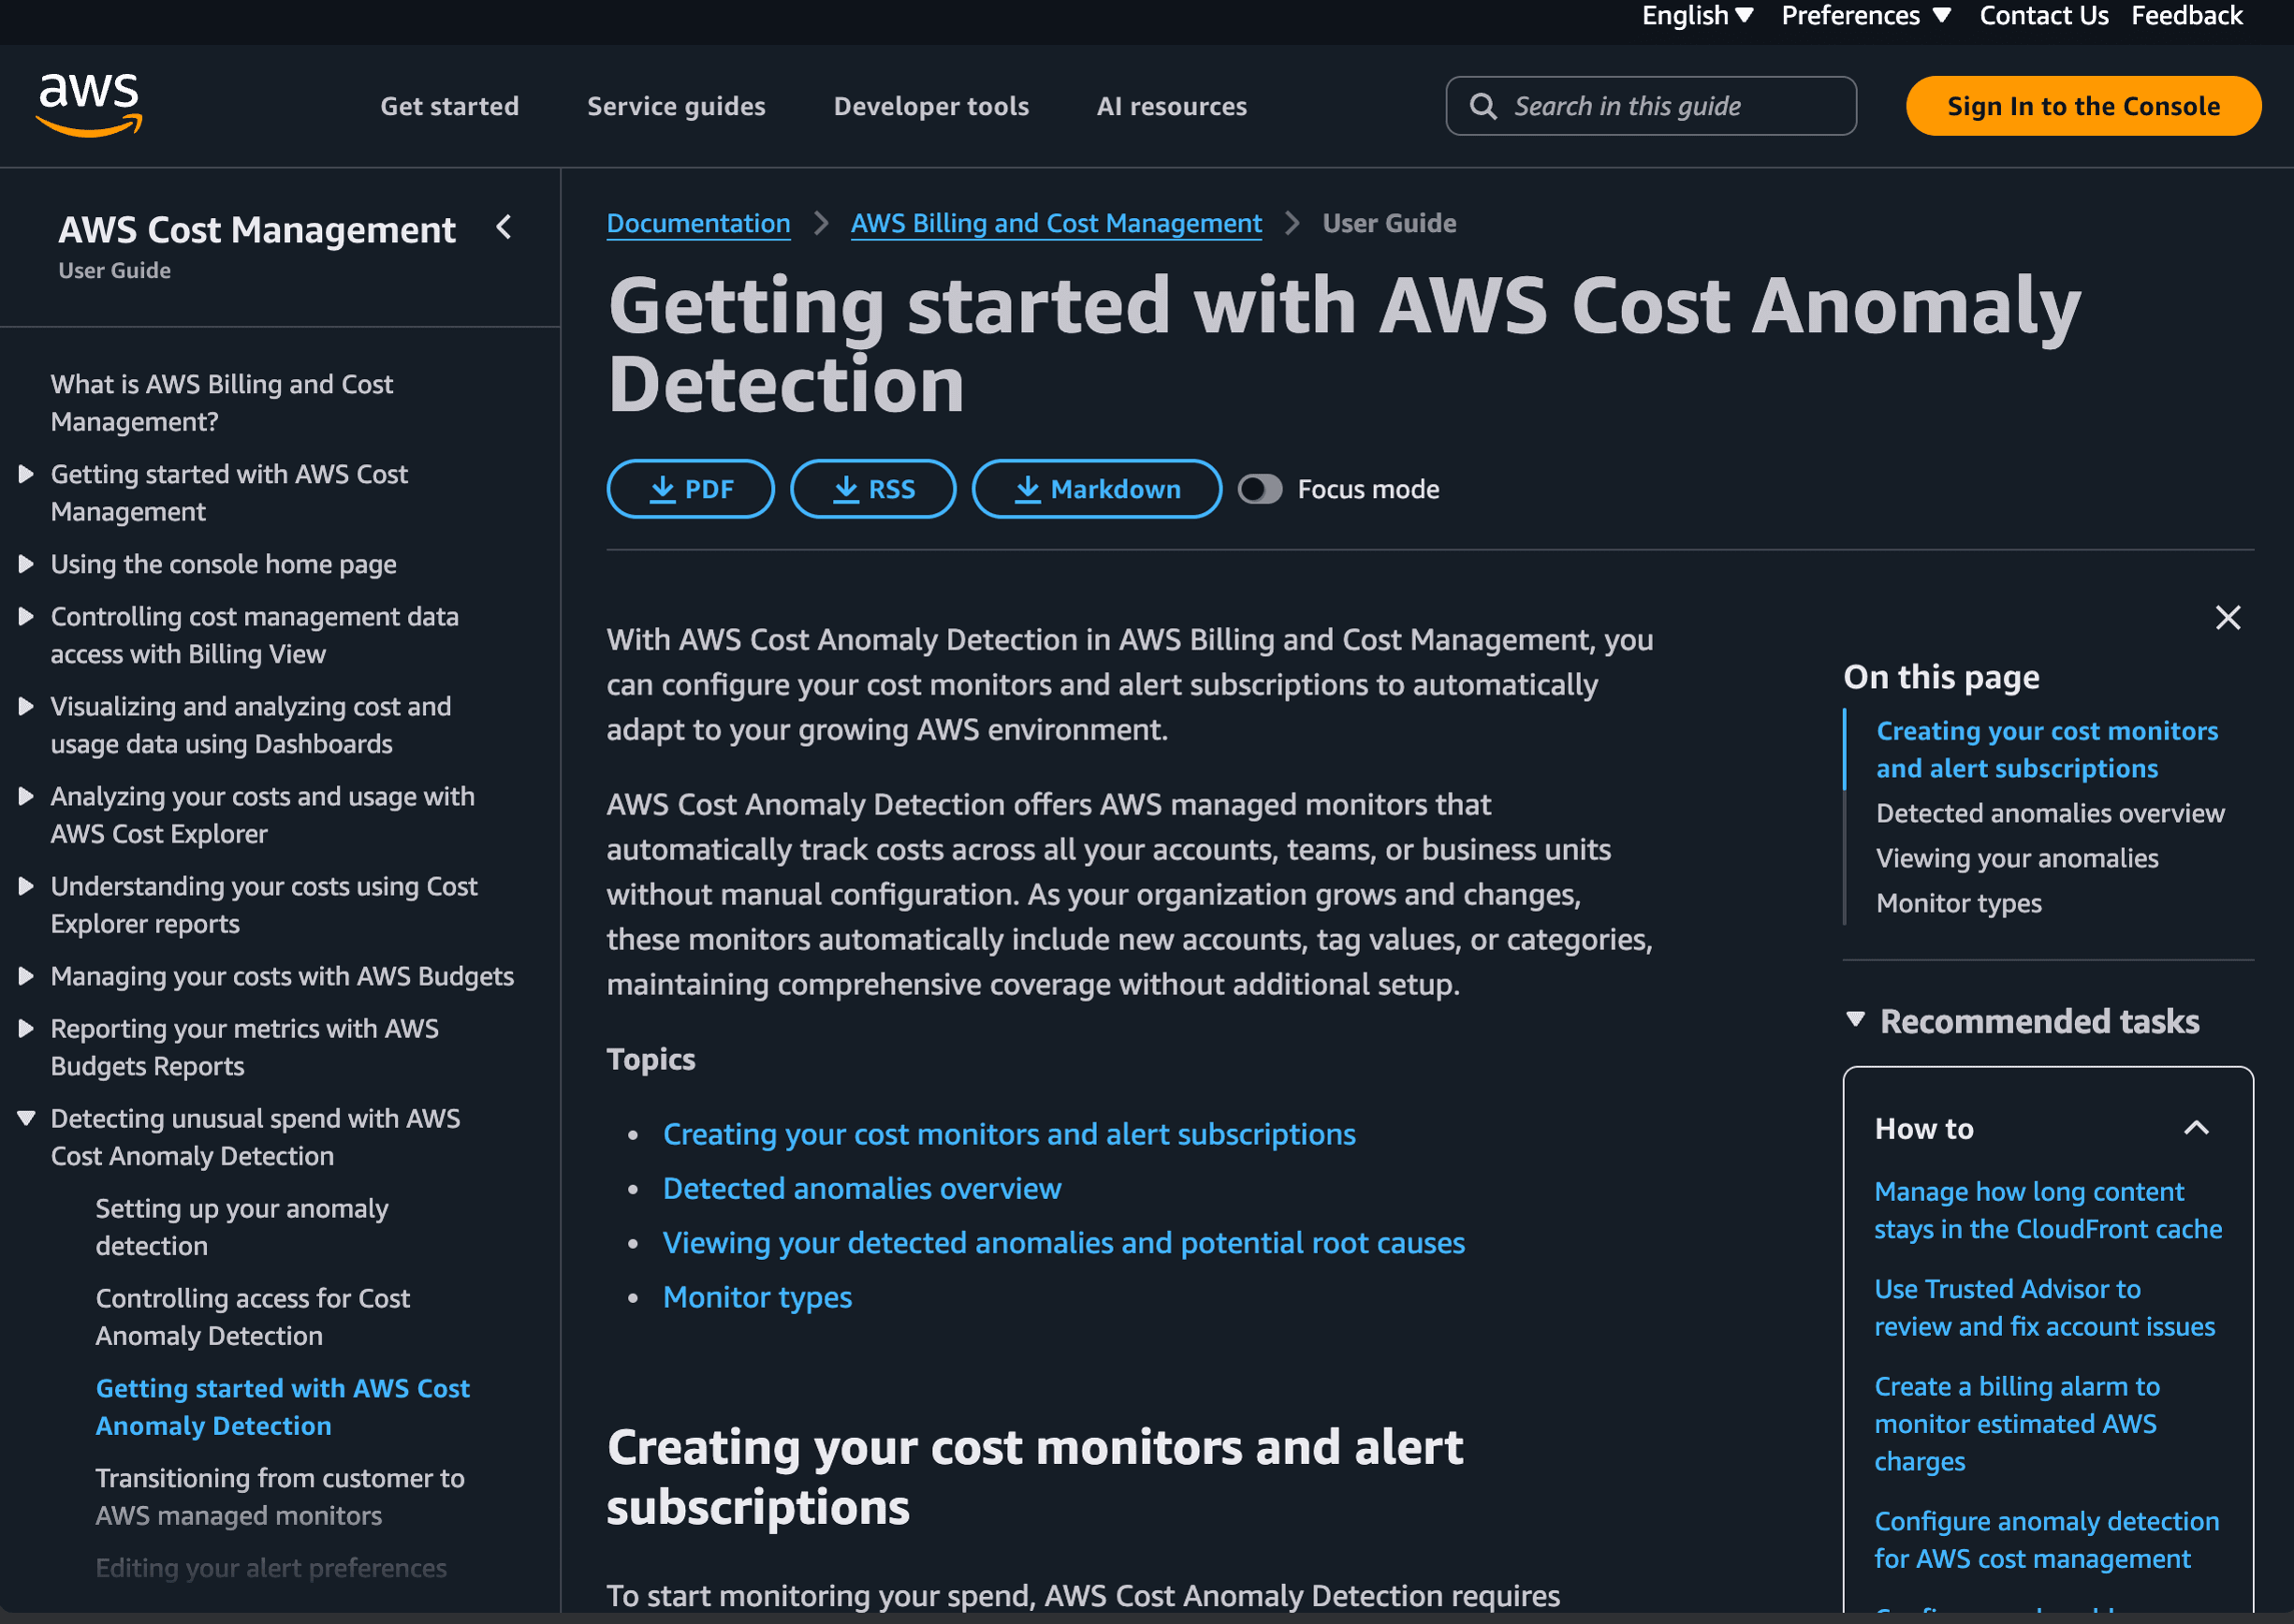Jump to Monitor types in On this page
Screen dimensions: 2294x1624
pyautogui.click(x=1959, y=903)
